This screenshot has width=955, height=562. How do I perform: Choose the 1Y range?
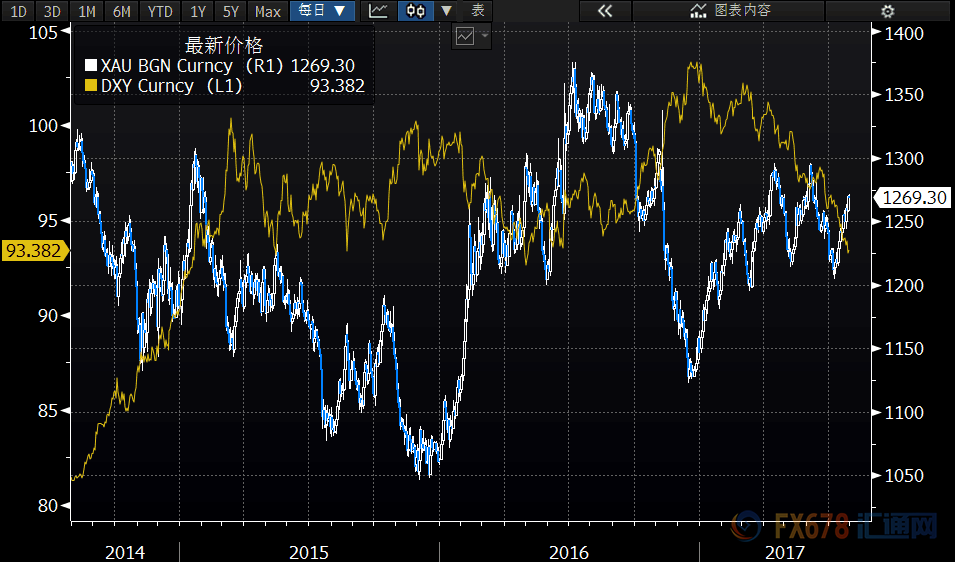[198, 11]
